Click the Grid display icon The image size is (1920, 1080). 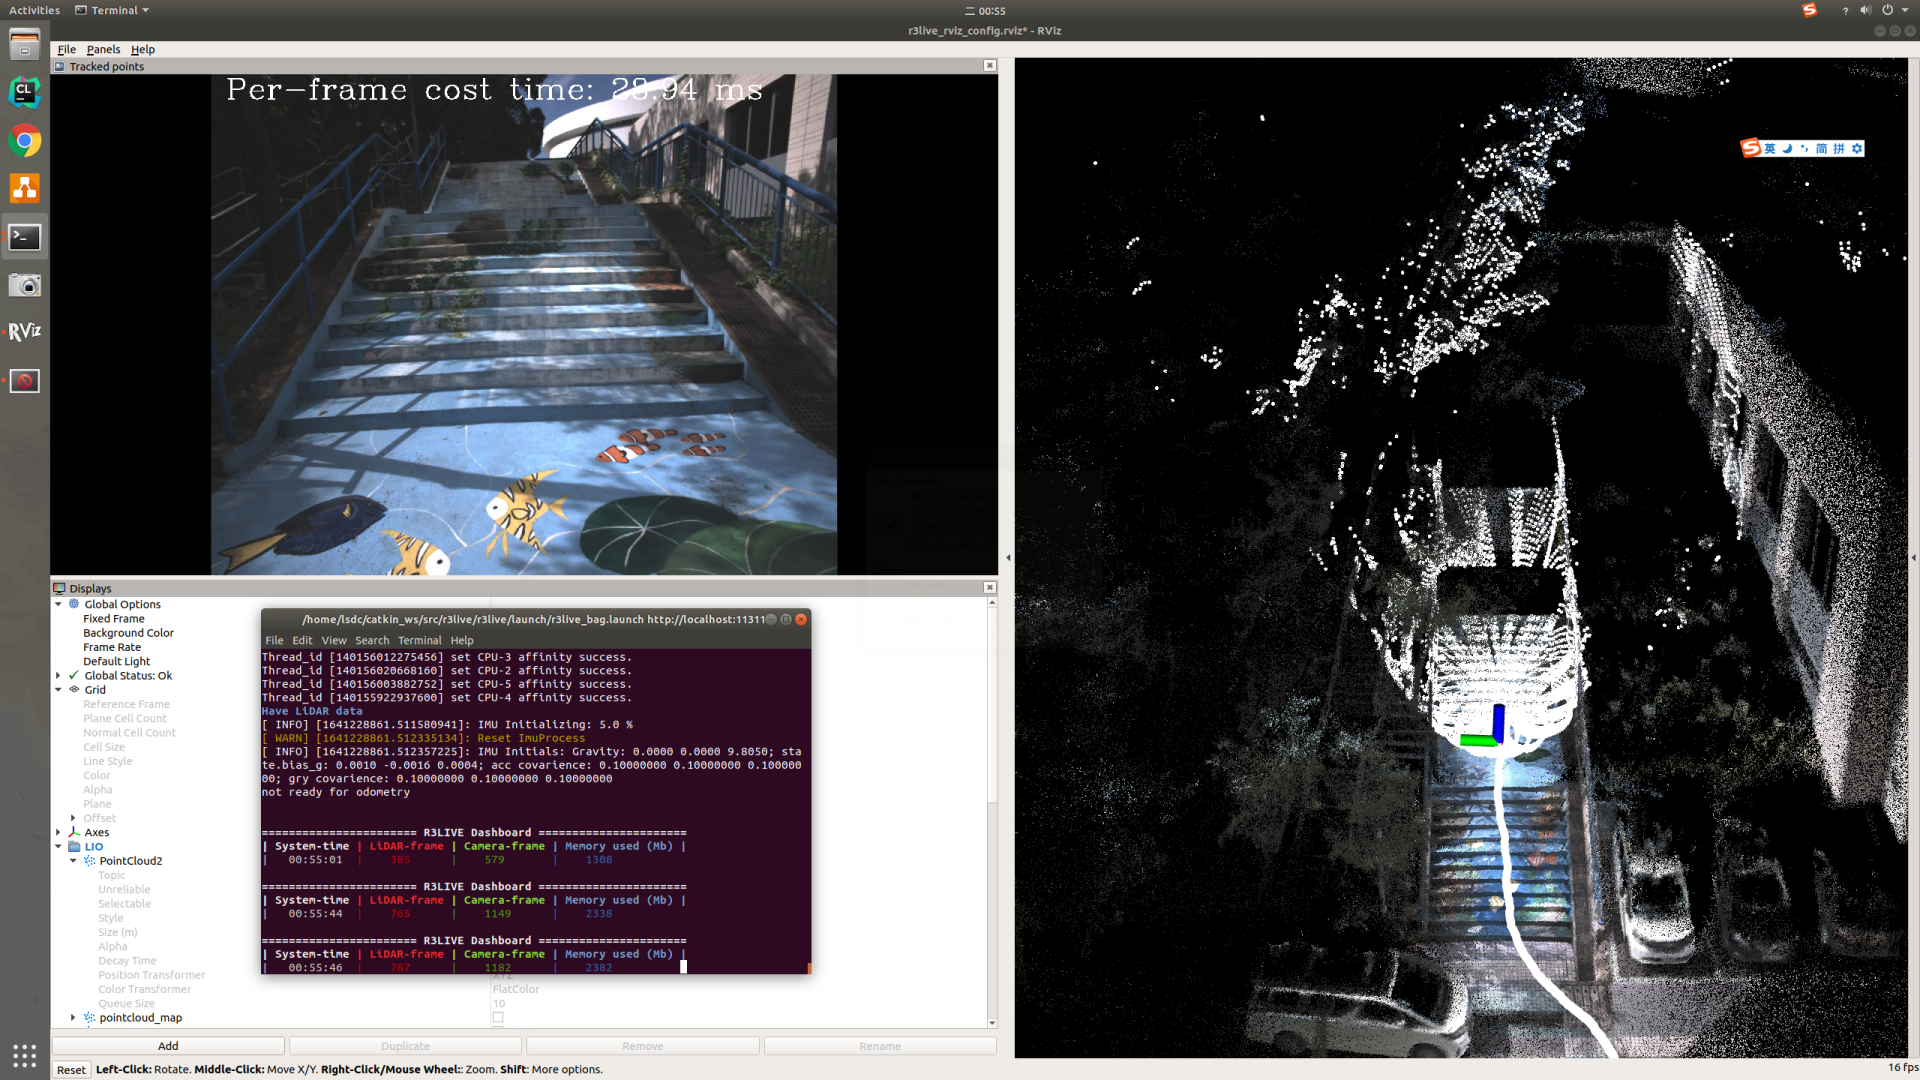(x=74, y=690)
